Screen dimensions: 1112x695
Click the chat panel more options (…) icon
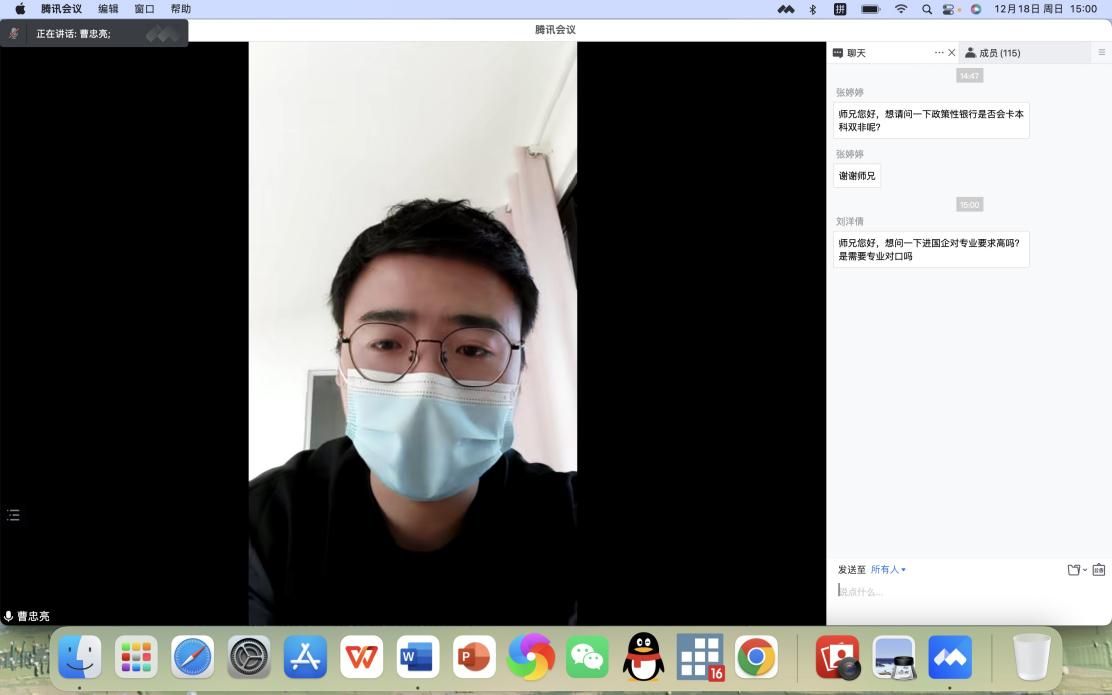(x=938, y=53)
